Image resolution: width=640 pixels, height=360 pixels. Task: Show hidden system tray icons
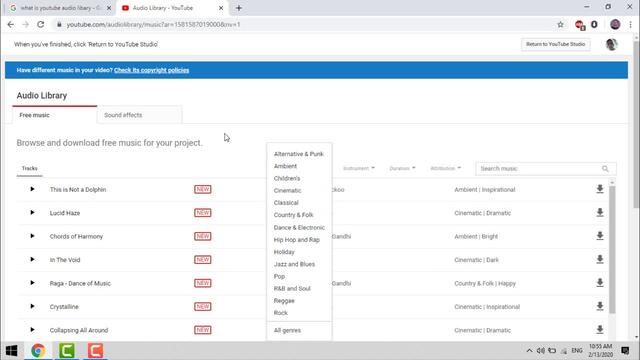(529, 351)
